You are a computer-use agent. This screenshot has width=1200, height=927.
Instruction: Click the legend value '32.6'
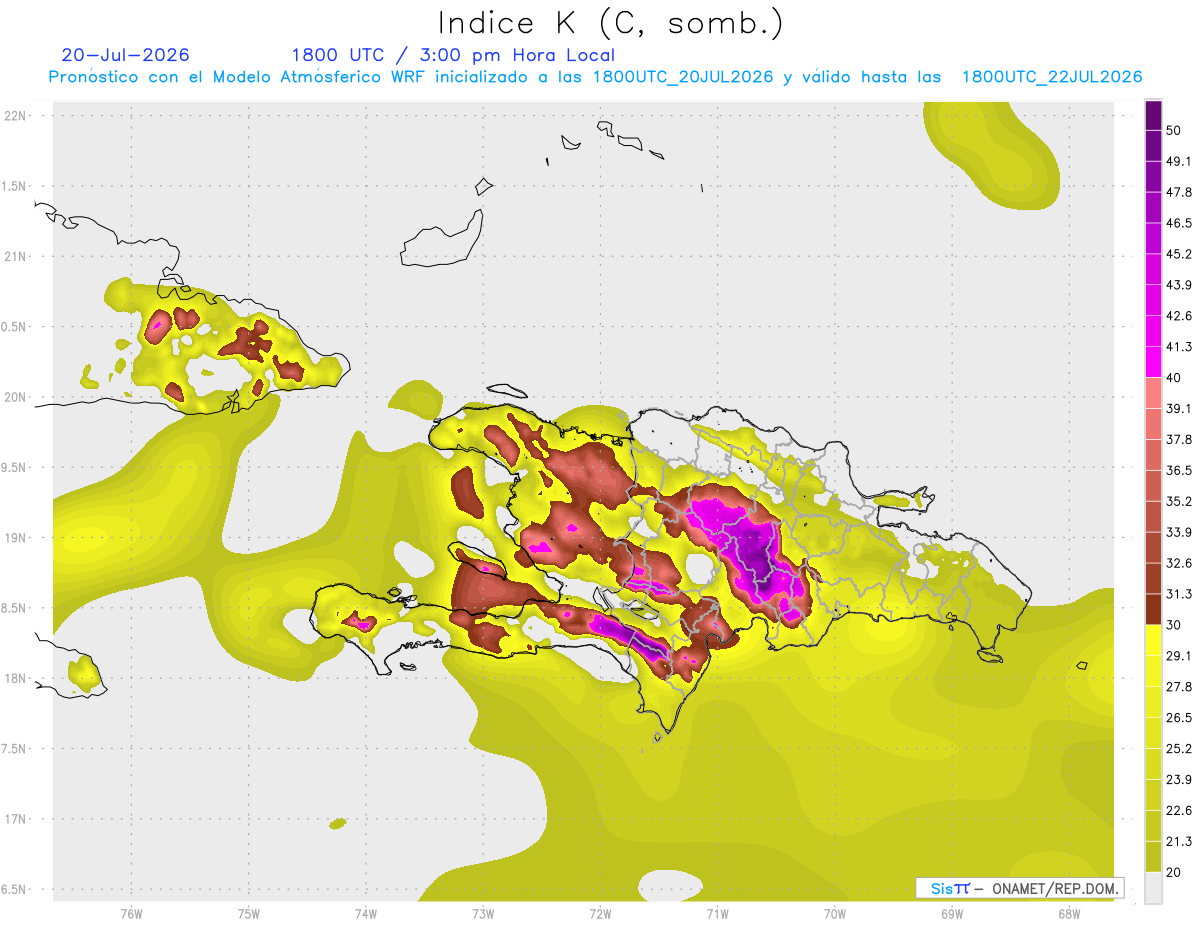[x=1179, y=563]
